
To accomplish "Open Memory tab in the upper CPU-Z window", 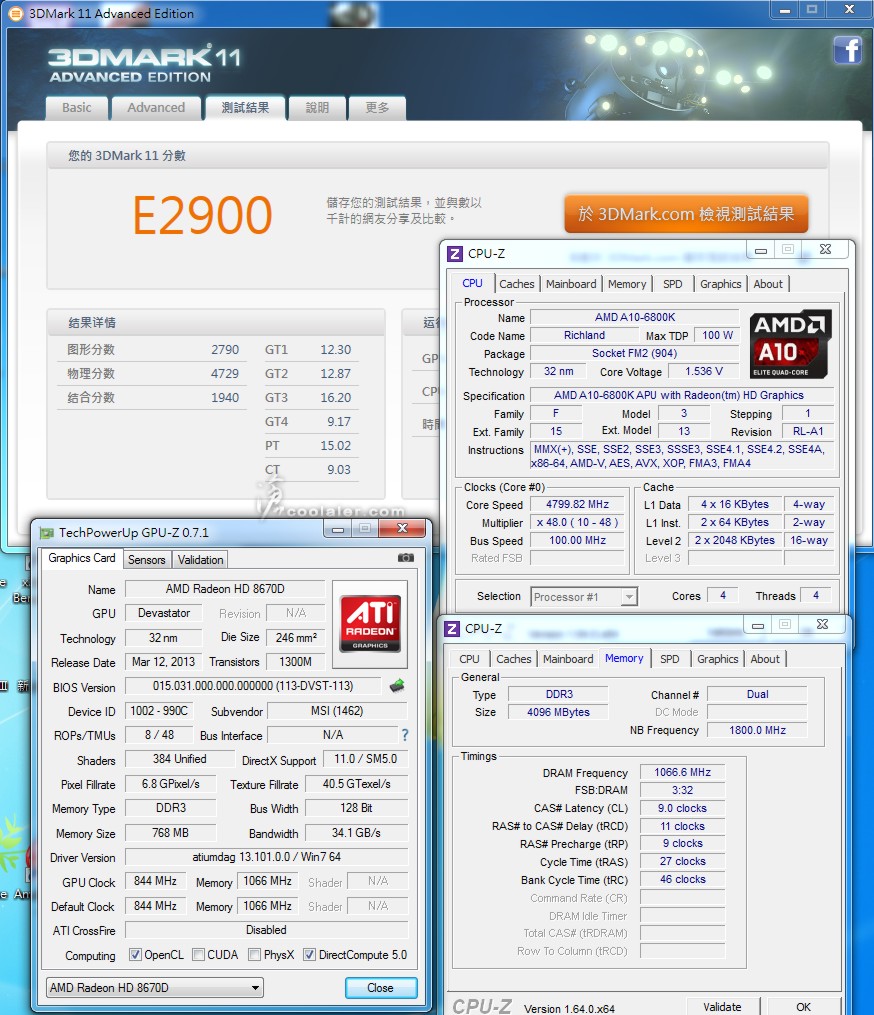I will pyautogui.click(x=627, y=284).
